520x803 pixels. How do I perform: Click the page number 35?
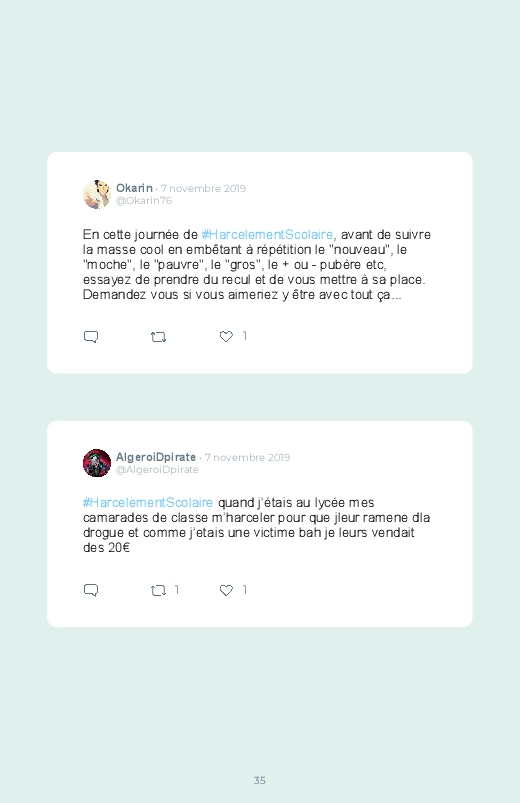[260, 780]
